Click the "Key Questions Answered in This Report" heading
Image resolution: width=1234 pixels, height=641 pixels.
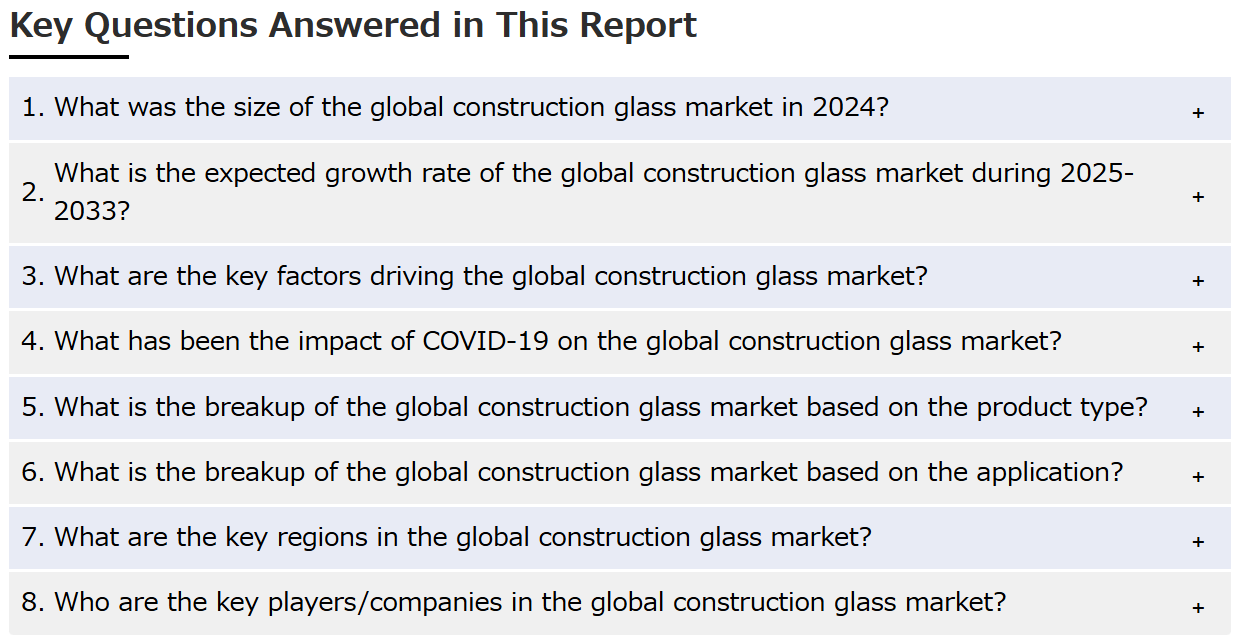[353, 25]
